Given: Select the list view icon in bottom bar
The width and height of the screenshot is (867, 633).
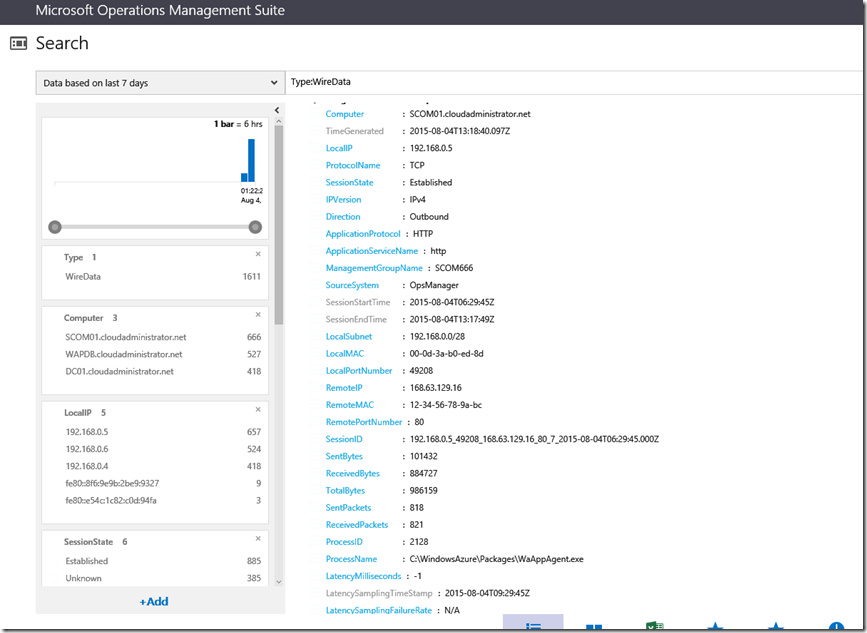Looking at the screenshot, I should tap(533, 625).
